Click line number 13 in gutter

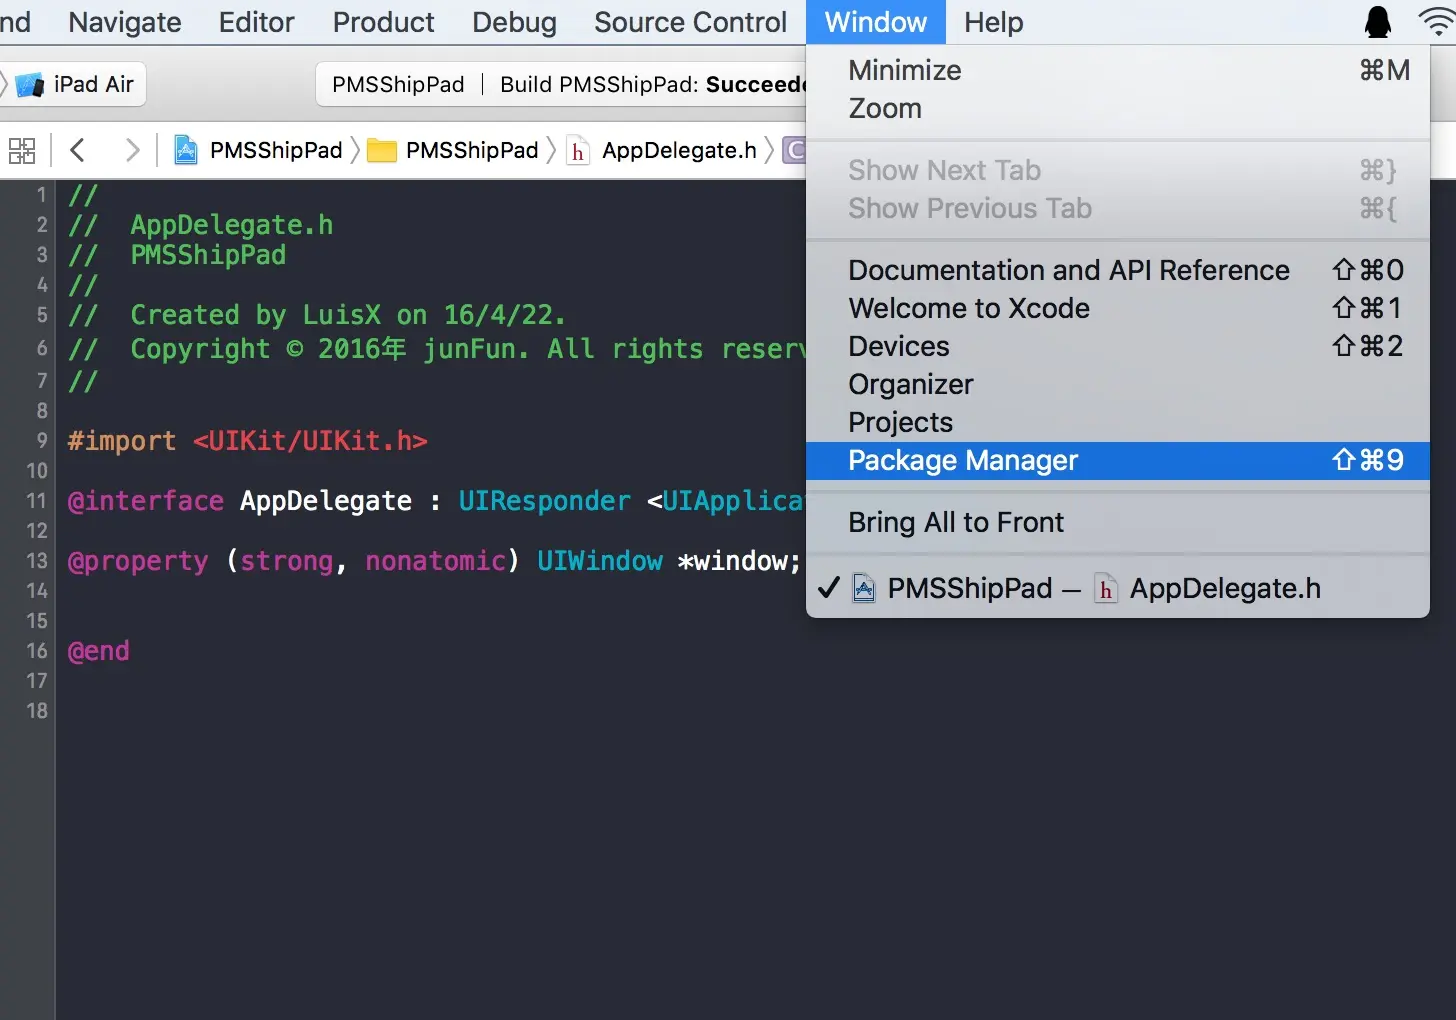pyautogui.click(x=37, y=560)
